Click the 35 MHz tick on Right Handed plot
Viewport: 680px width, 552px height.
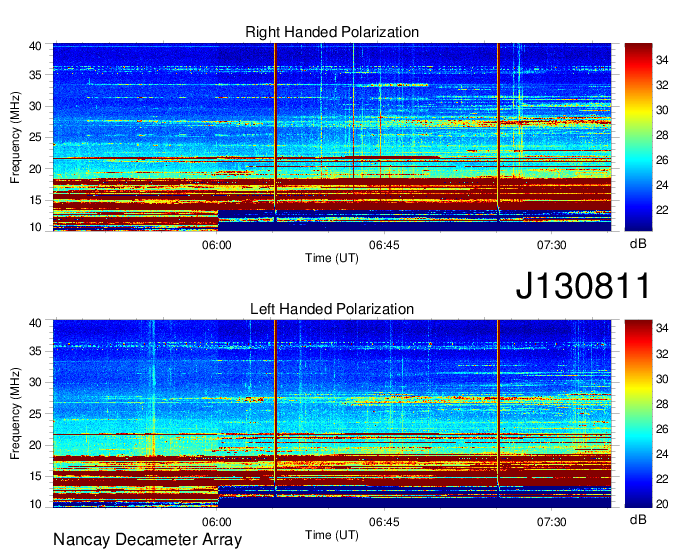[x=35, y=75]
